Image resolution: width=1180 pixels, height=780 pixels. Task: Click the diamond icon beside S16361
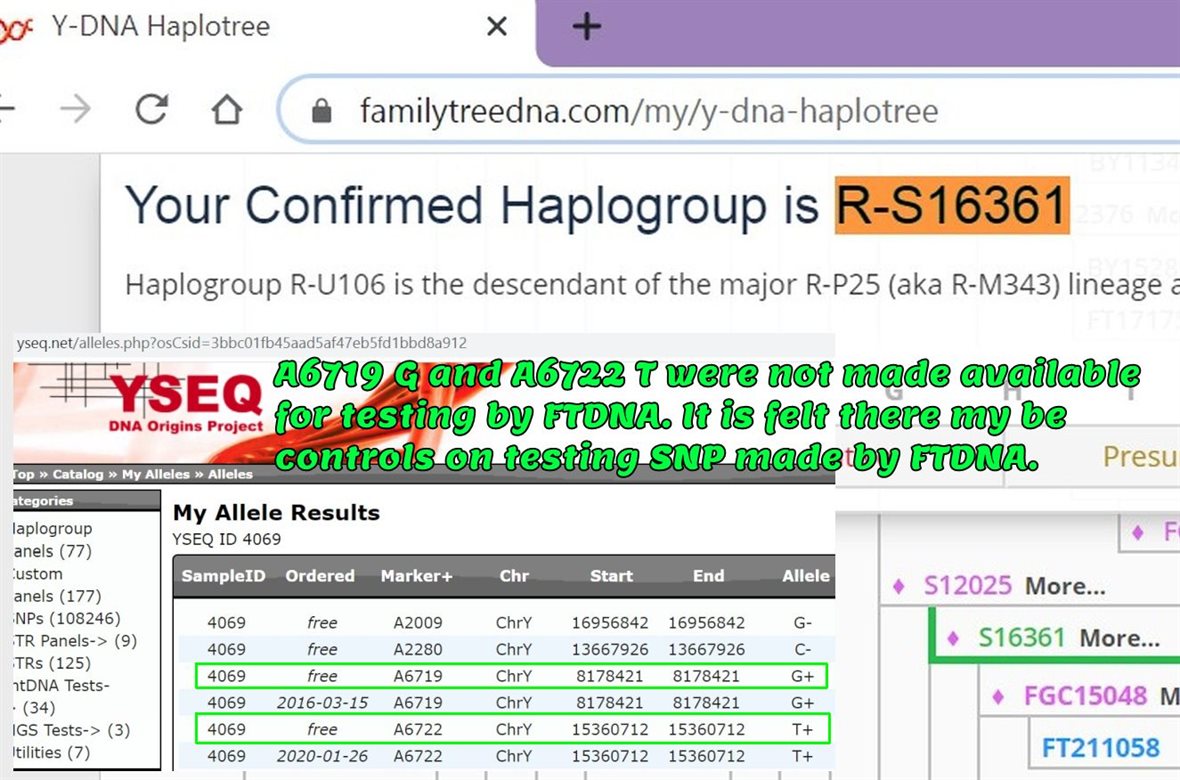pos(953,637)
